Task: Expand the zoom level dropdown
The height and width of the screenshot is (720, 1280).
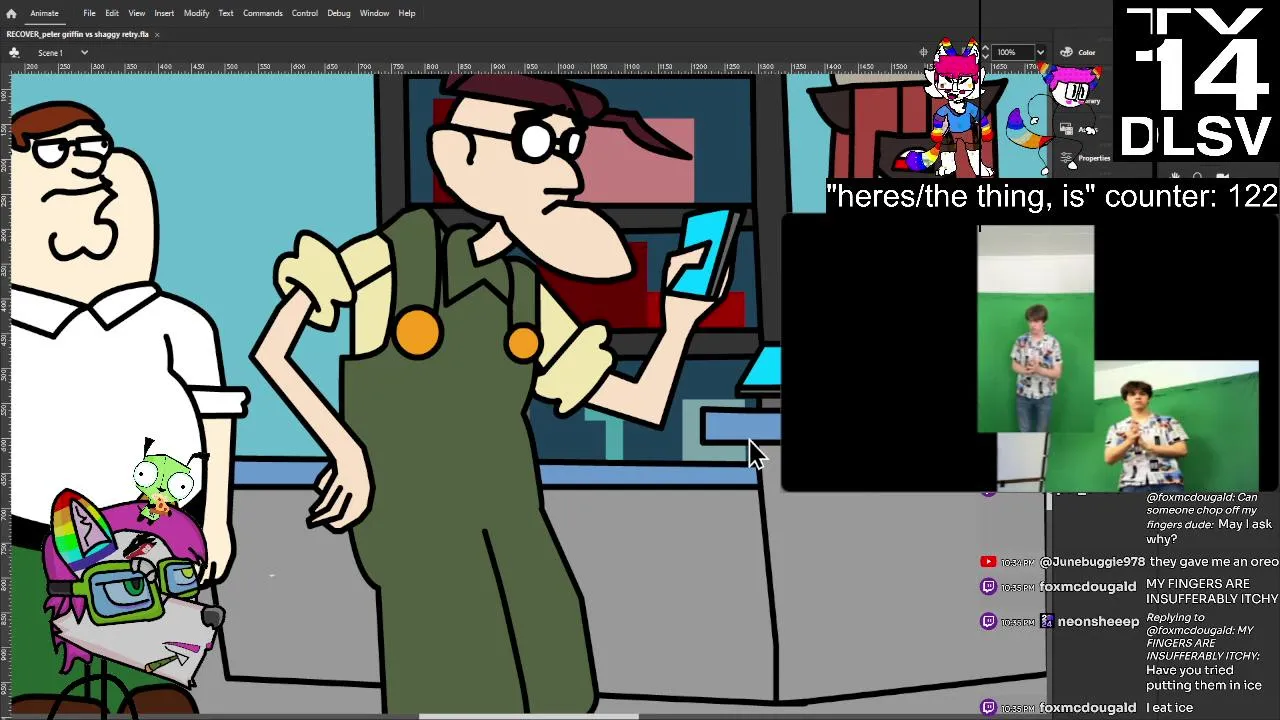Action: [x=1040, y=52]
